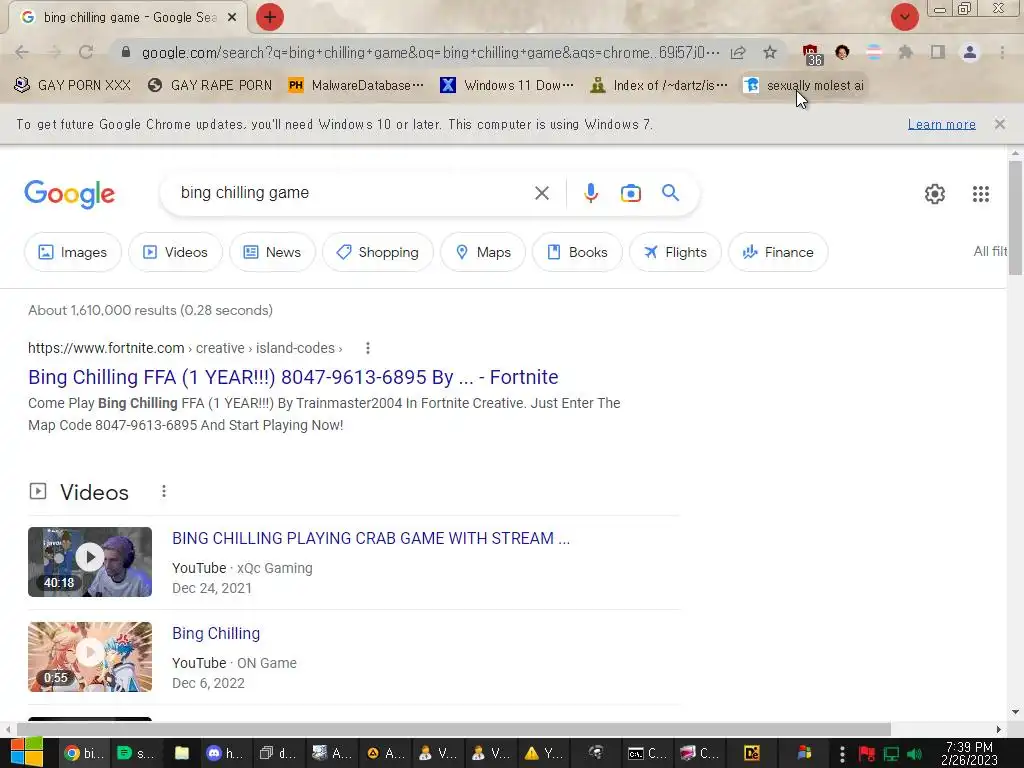The height and width of the screenshot is (768, 1024).
Task: Click the volume speaker tray icon
Action: coord(915,754)
